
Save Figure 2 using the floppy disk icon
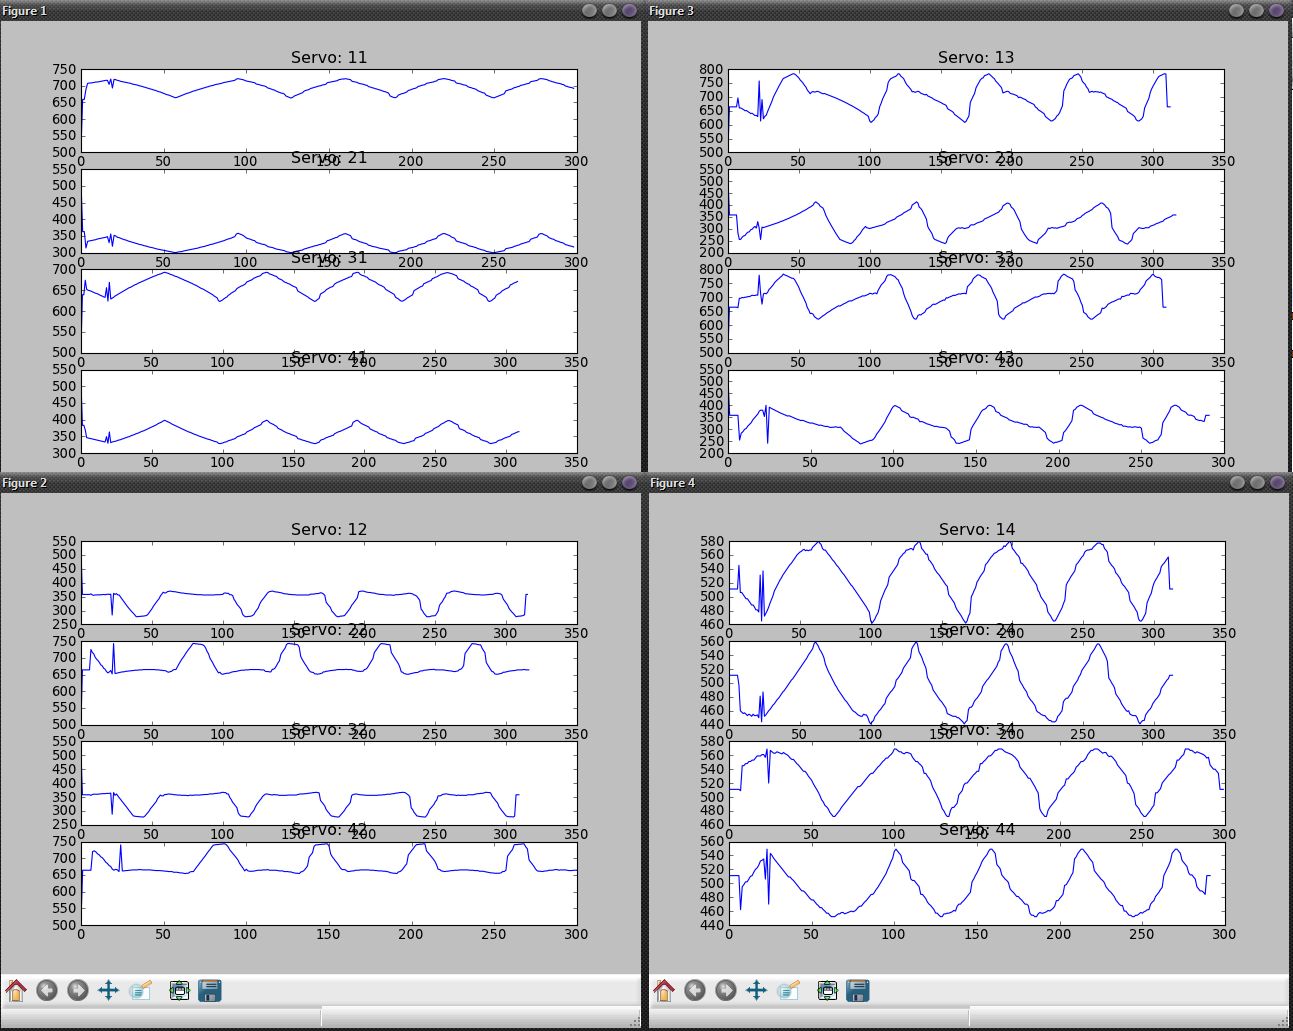210,990
